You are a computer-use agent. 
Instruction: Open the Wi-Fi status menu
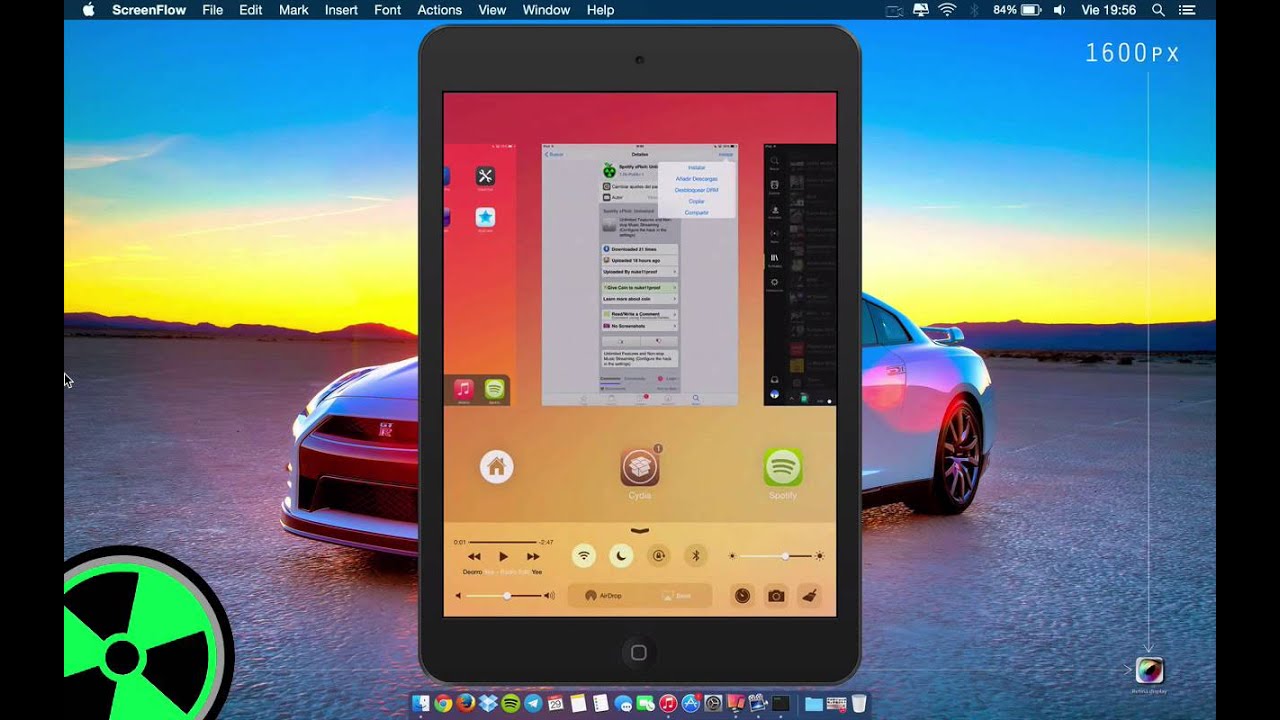coord(947,10)
